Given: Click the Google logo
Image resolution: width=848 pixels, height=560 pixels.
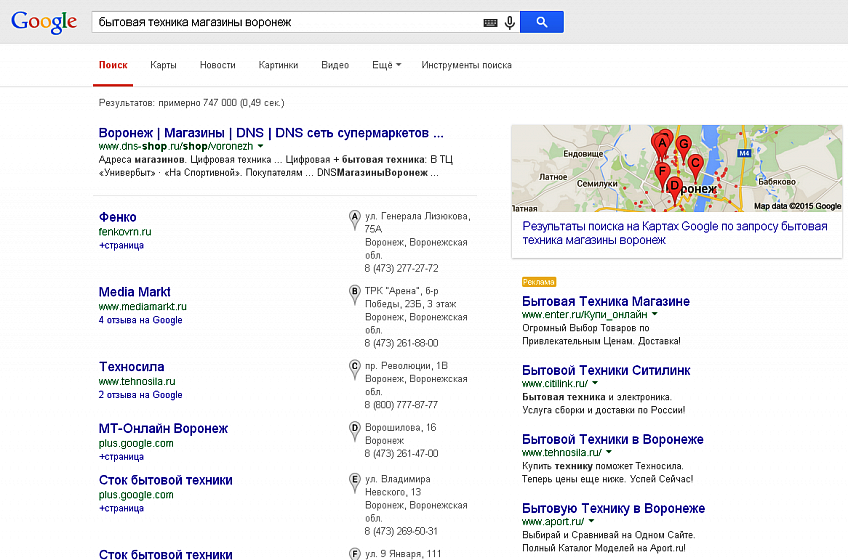Looking at the screenshot, I should (x=44, y=22).
